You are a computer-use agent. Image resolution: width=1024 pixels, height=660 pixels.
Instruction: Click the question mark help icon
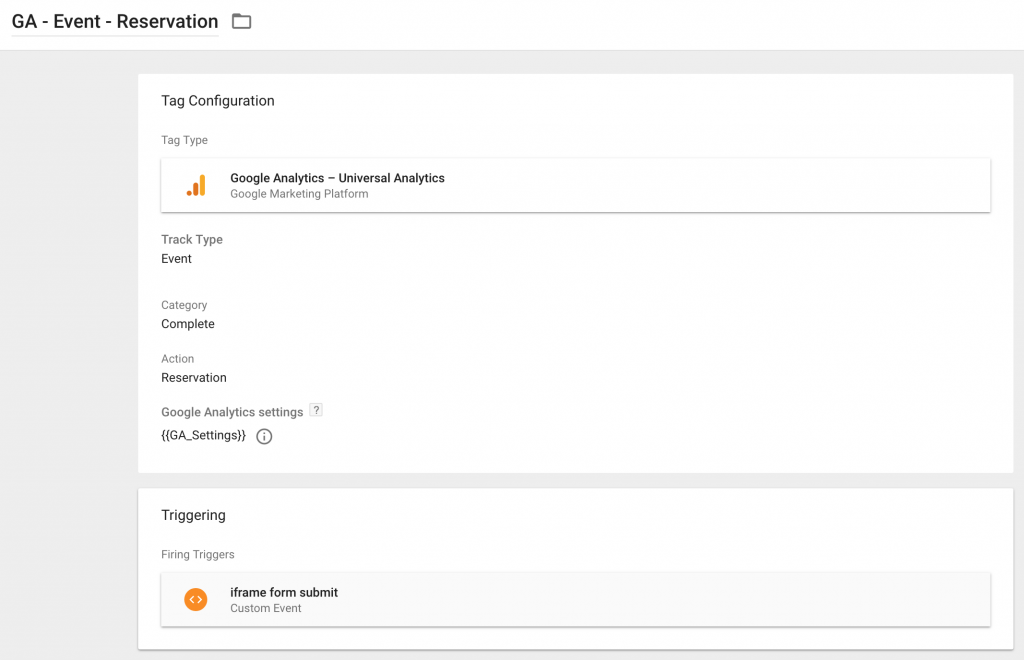click(316, 410)
